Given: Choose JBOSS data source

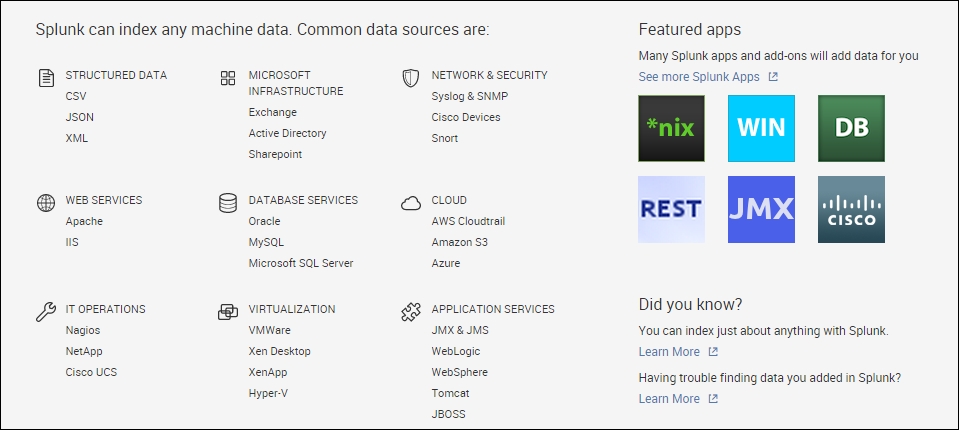Looking at the screenshot, I should tap(448, 414).
